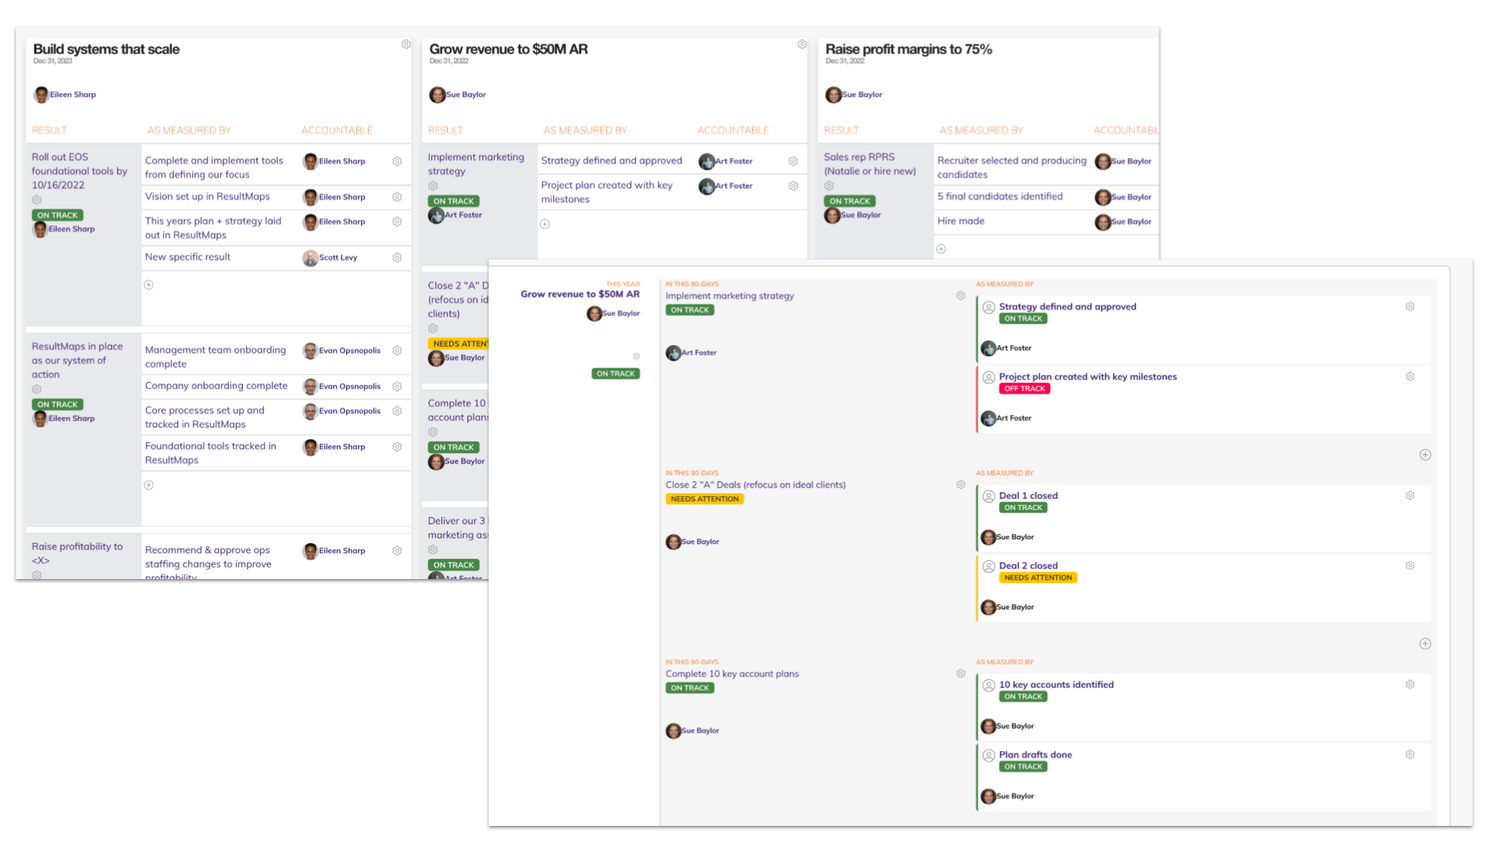Click Eileen Sharp's avatar under Build systems that scale

click(39, 94)
